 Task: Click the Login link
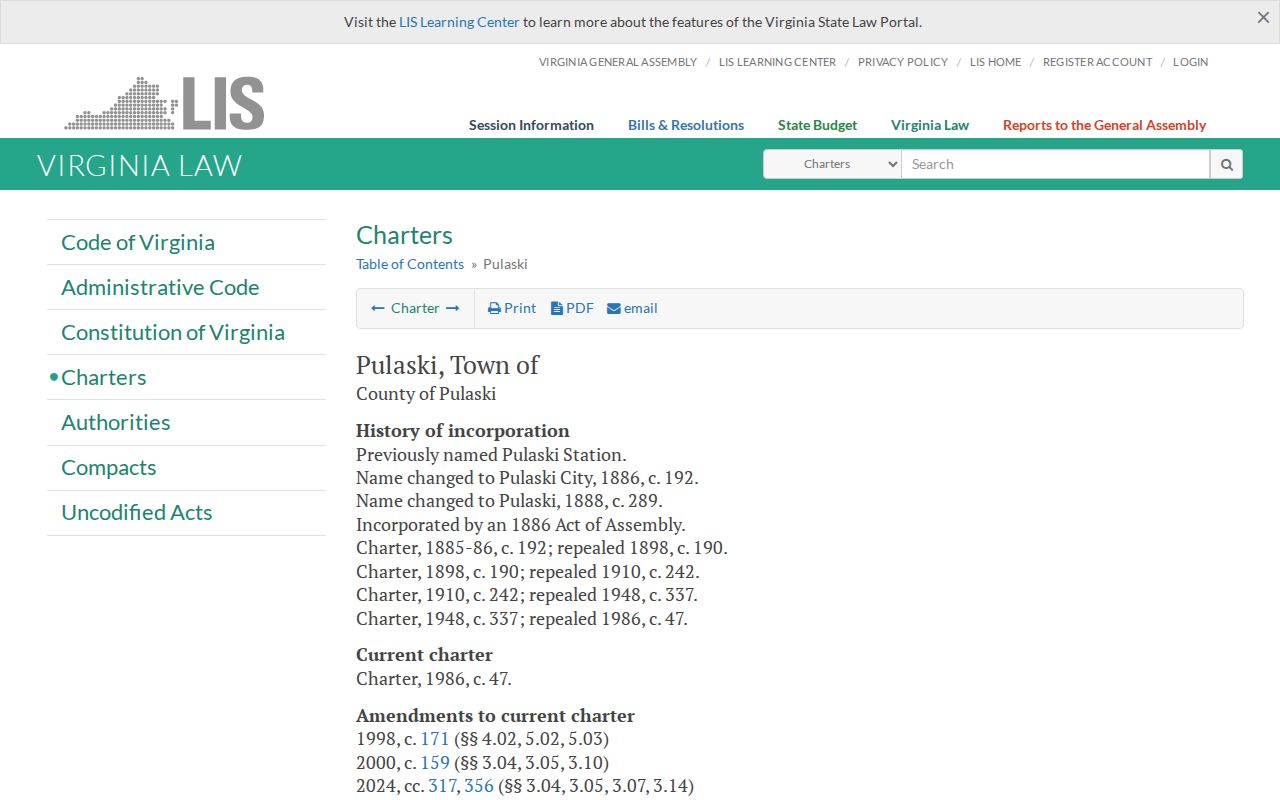1190,62
